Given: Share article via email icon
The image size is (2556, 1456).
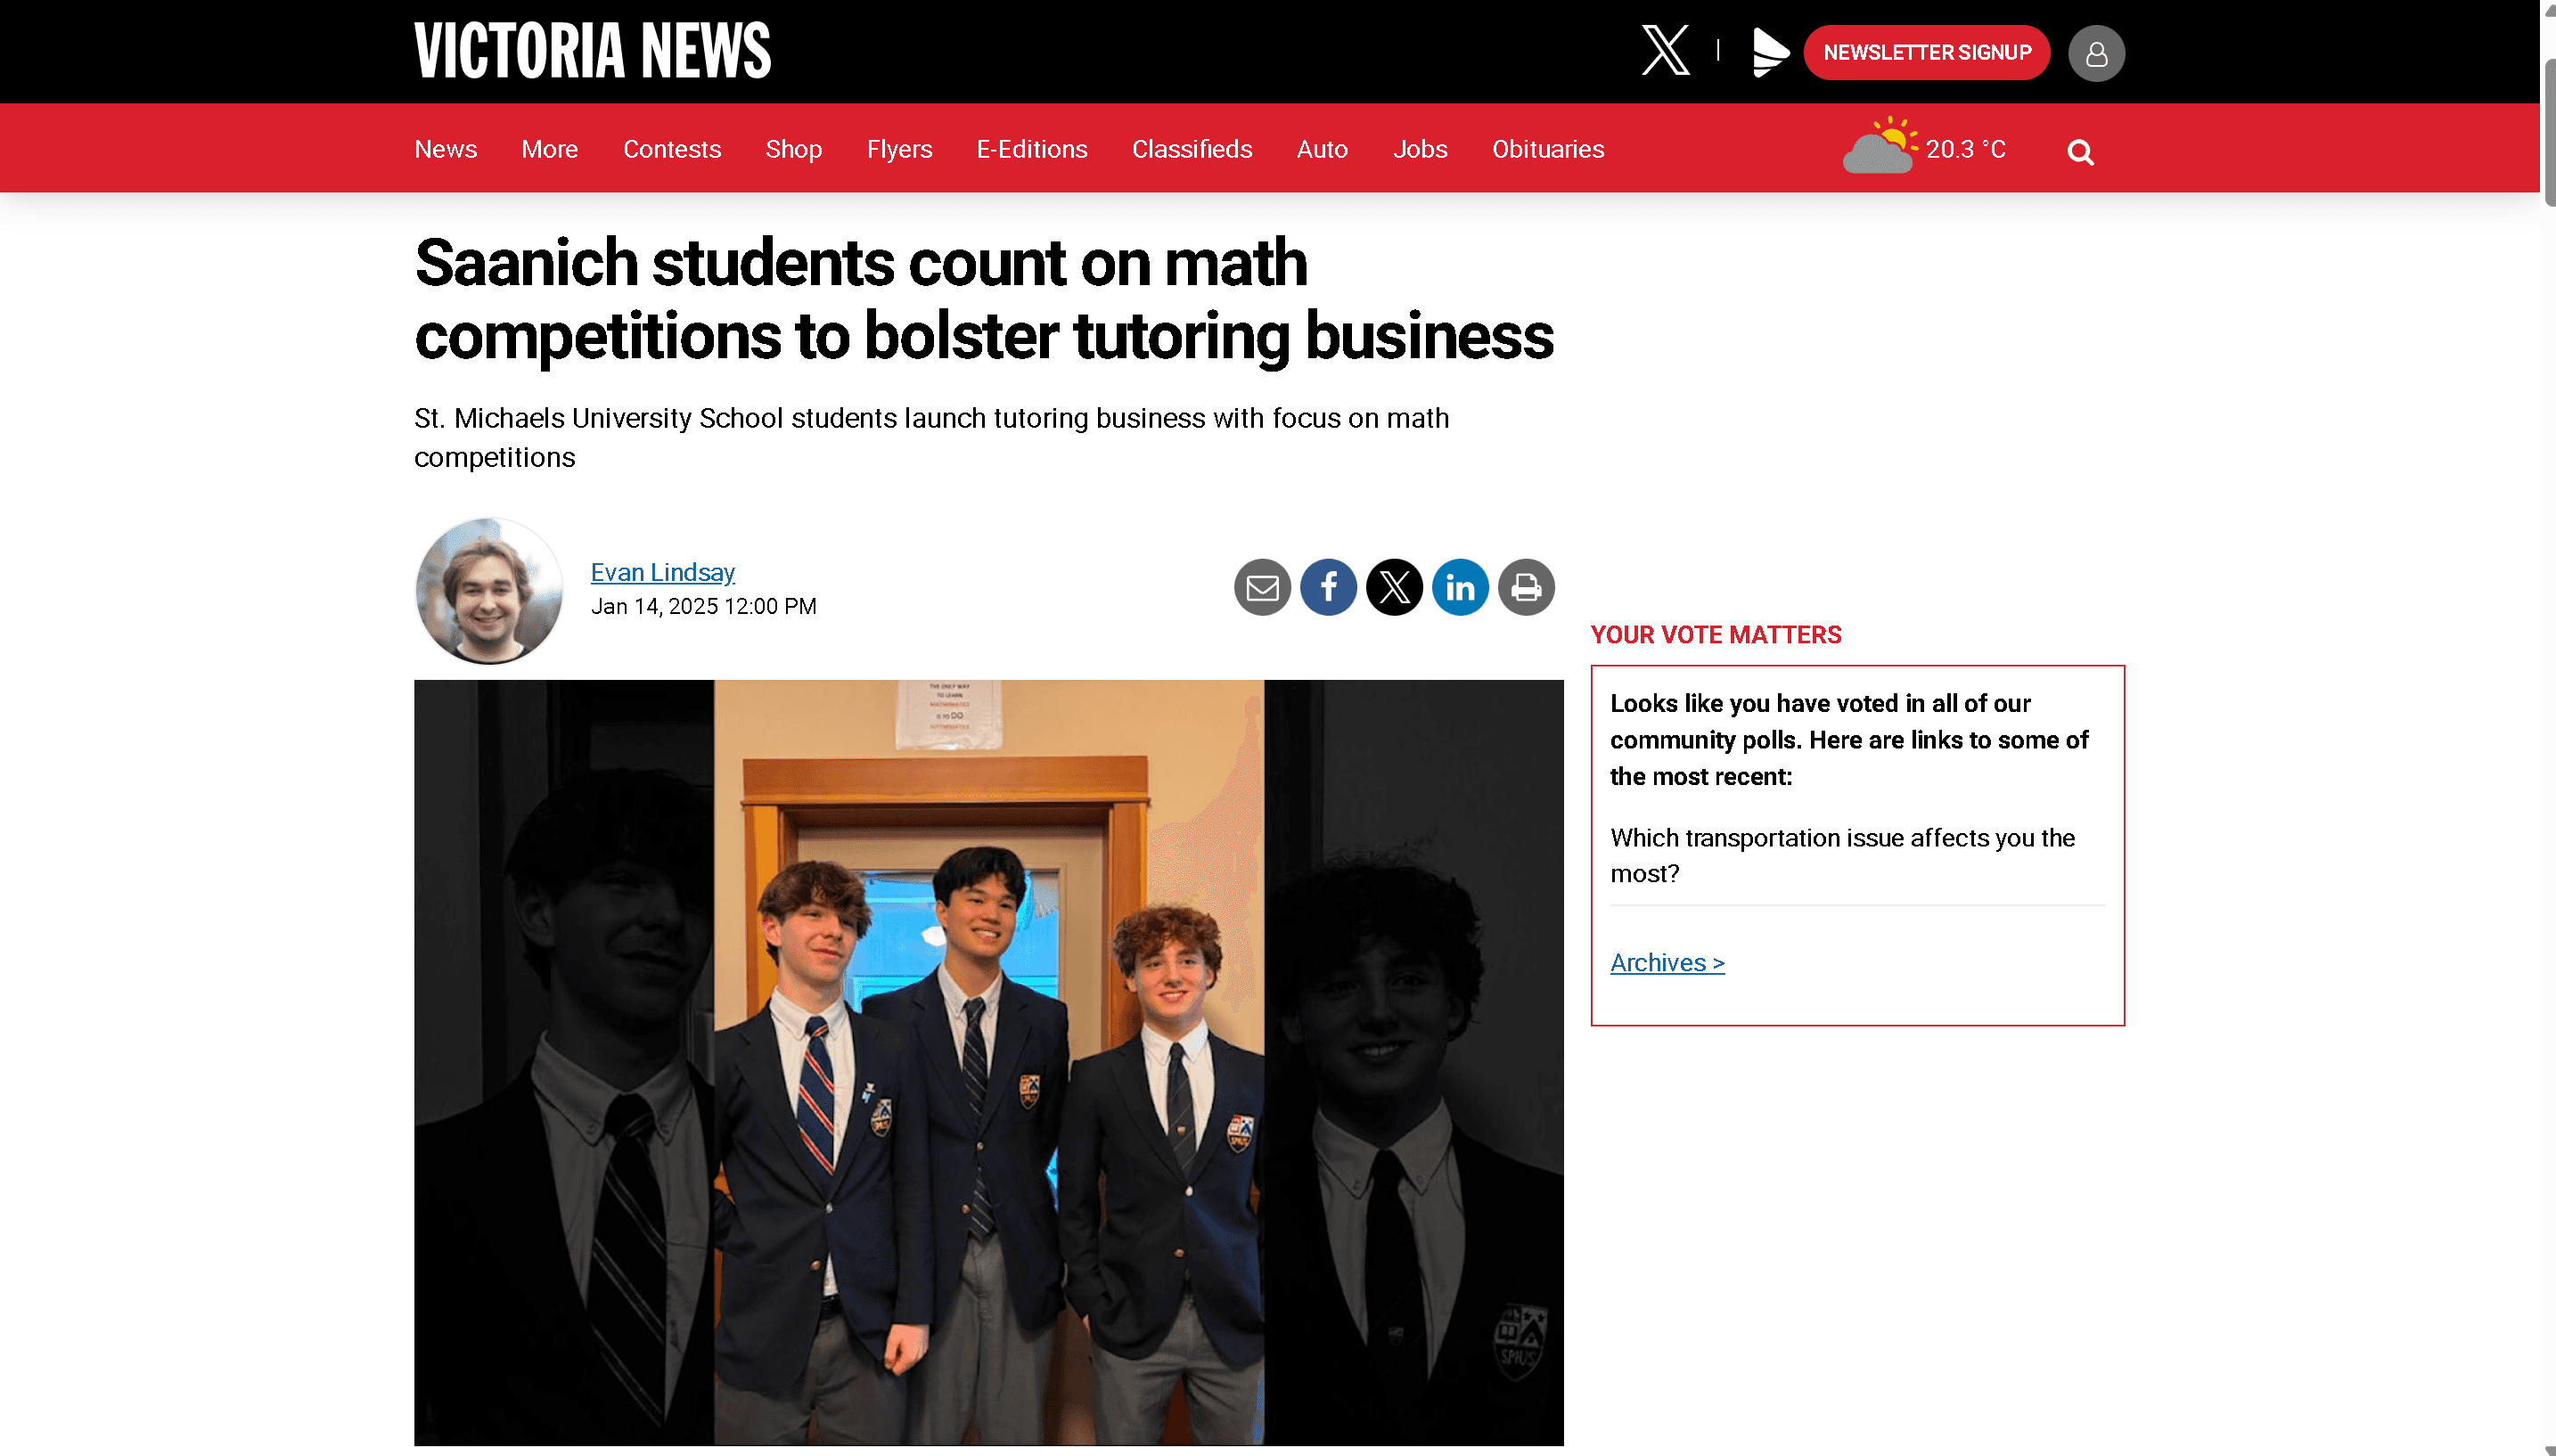Looking at the screenshot, I should pos(1262,587).
